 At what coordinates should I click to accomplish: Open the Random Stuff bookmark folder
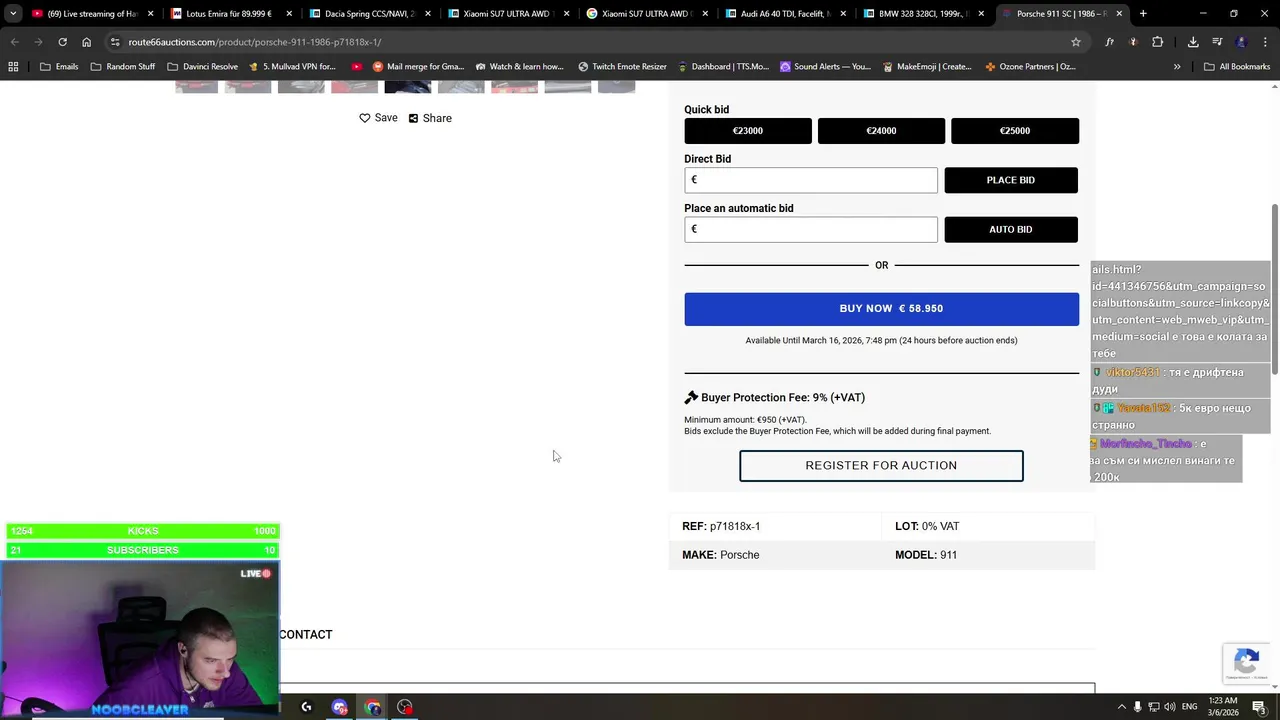123,66
